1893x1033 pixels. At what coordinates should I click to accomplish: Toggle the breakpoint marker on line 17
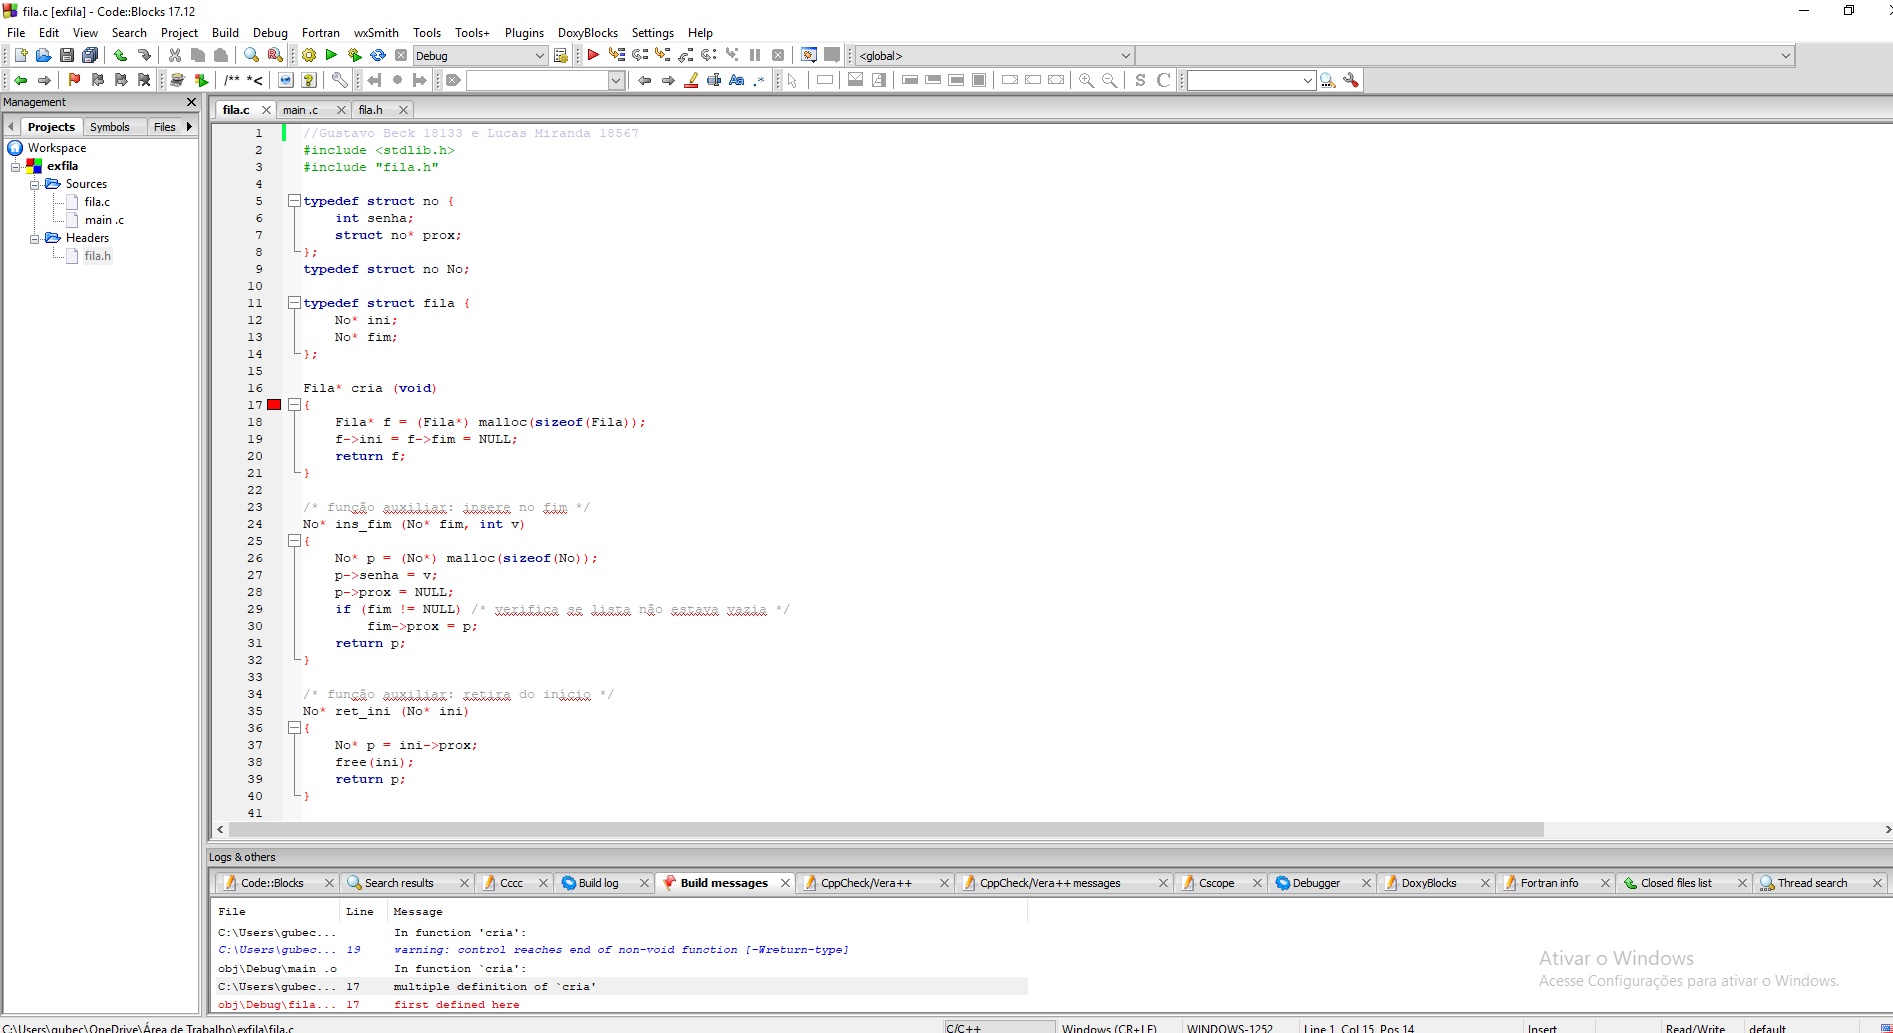pyautogui.click(x=274, y=404)
